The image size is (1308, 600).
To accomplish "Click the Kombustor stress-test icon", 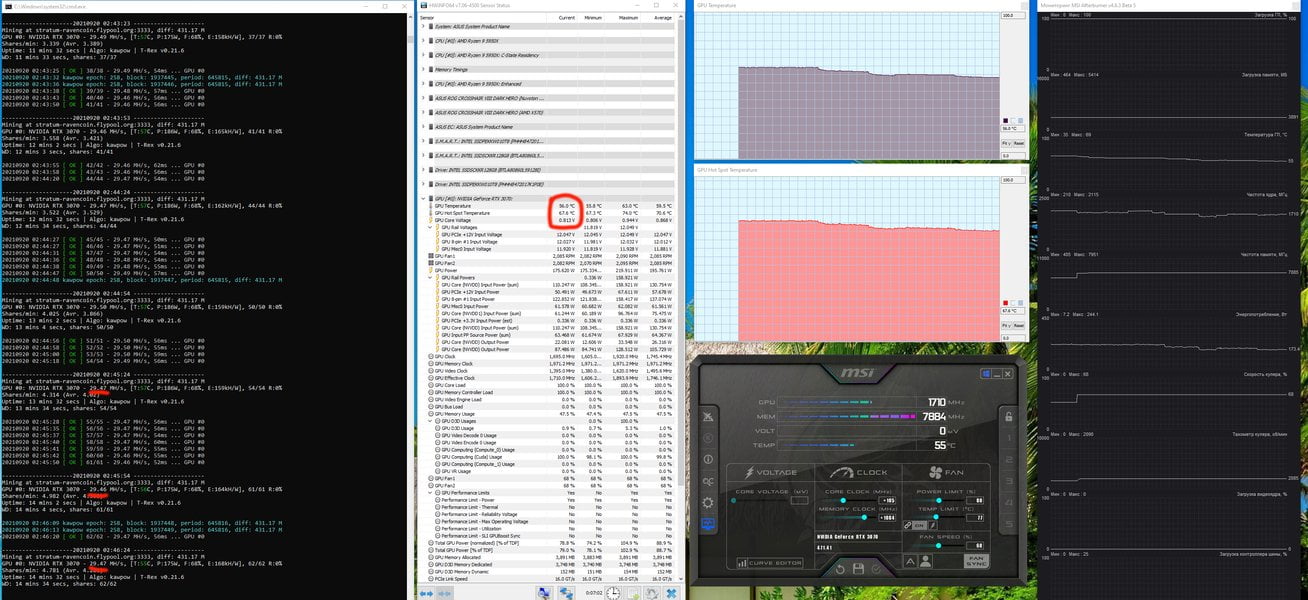I will 708,438.
